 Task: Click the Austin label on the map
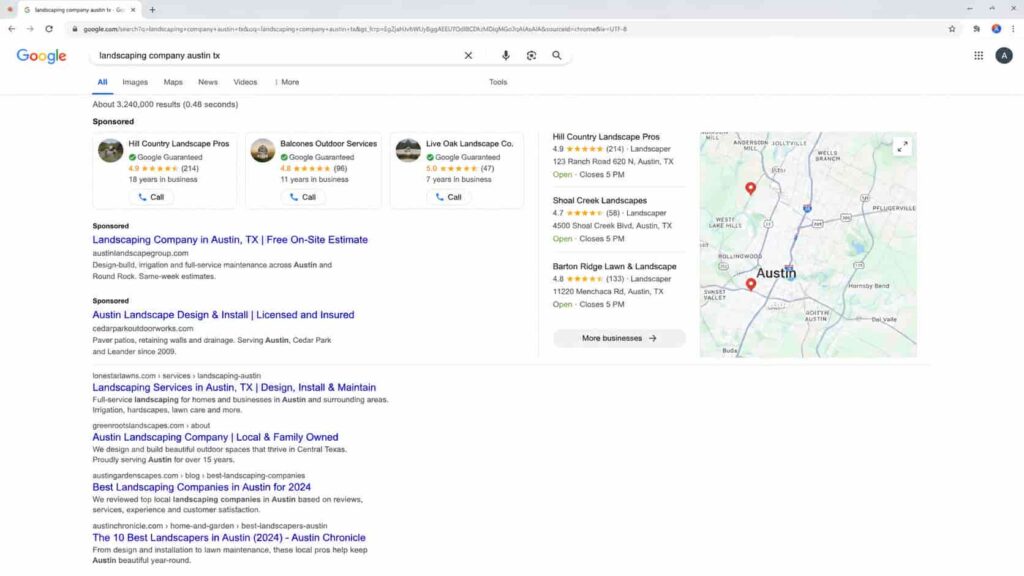[776, 274]
